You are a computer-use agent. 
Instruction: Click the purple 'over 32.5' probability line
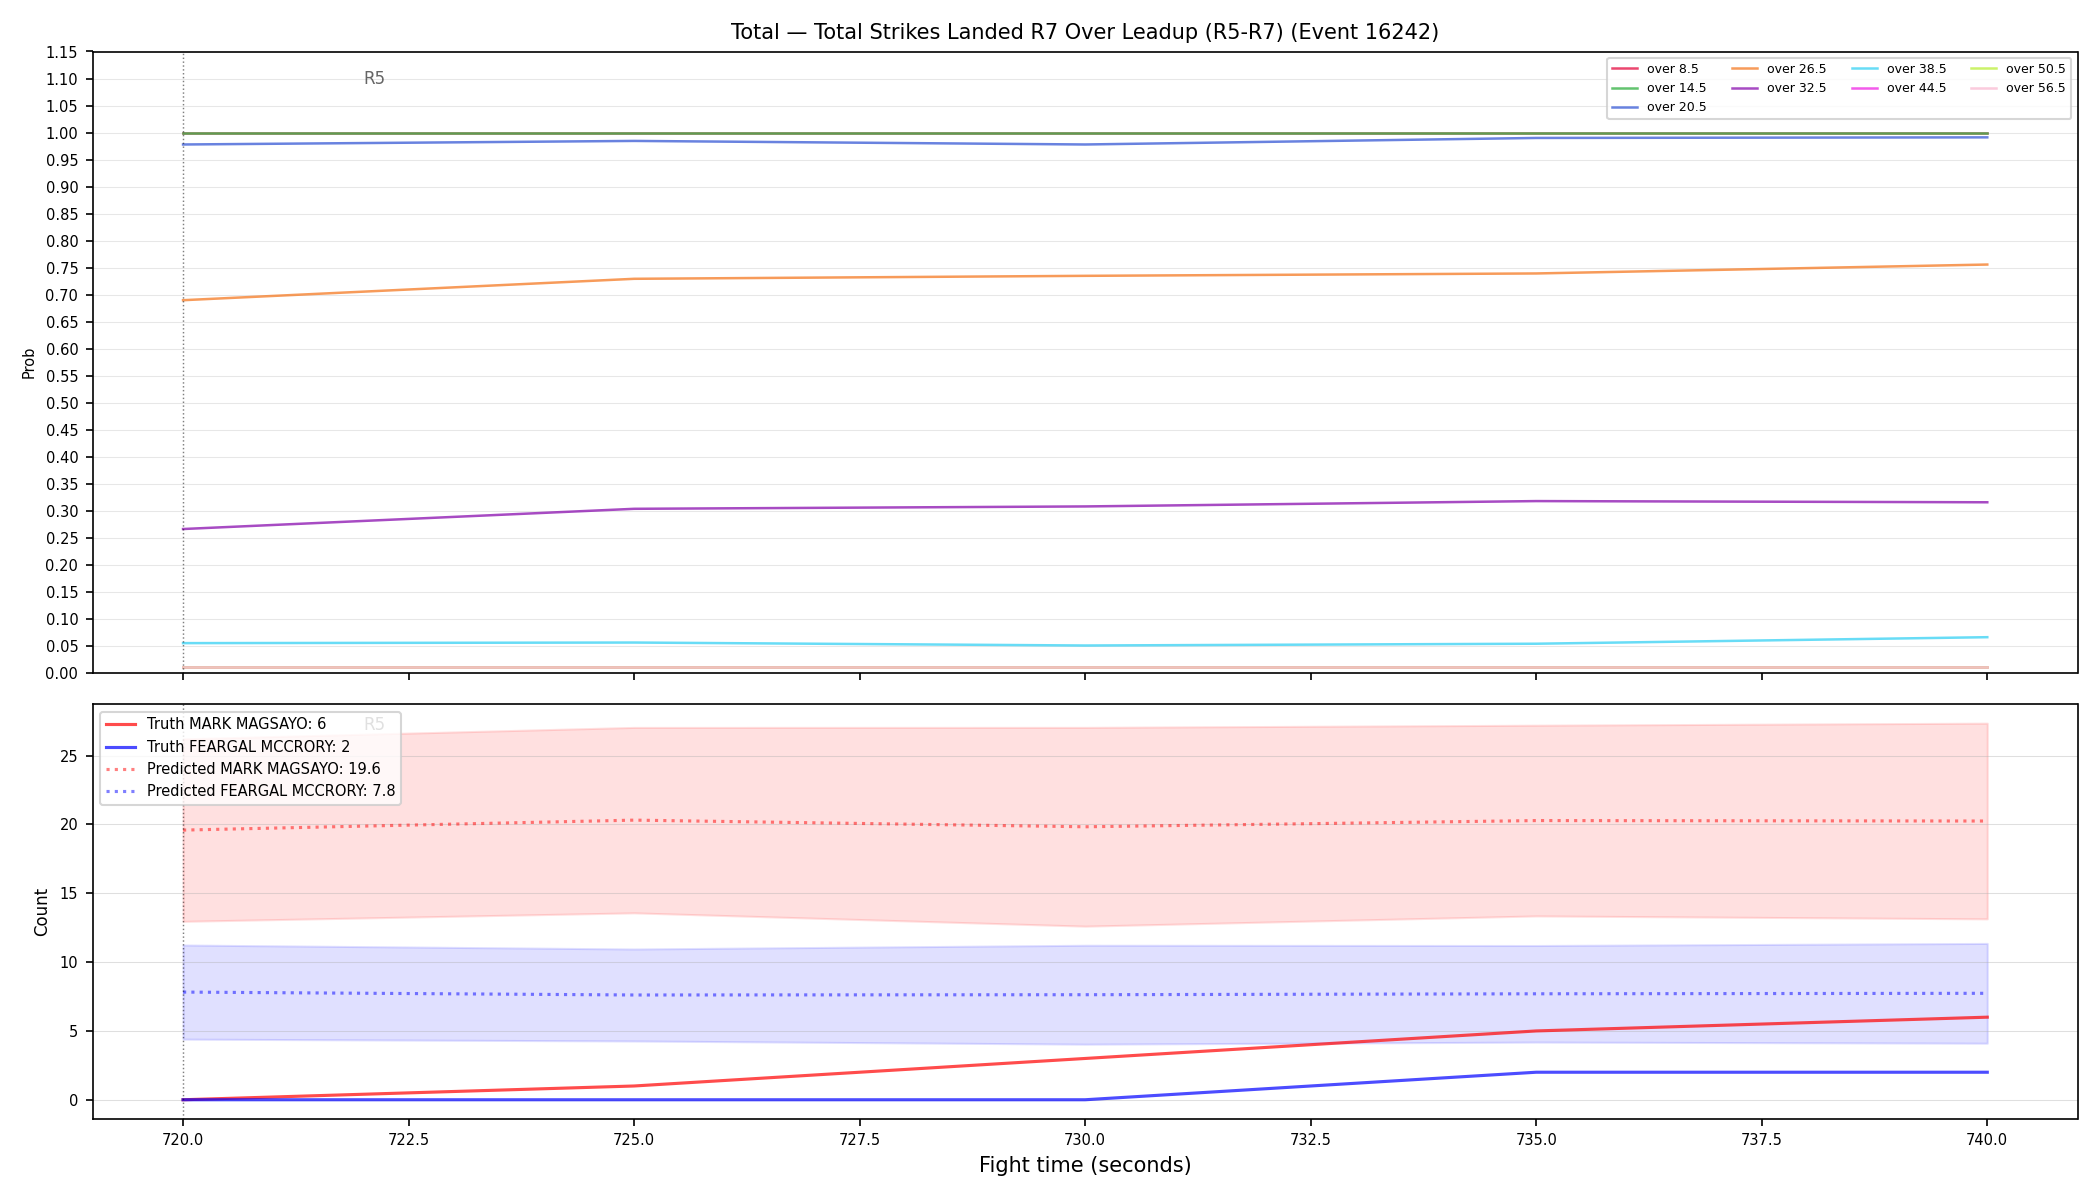pyautogui.click(x=1085, y=506)
